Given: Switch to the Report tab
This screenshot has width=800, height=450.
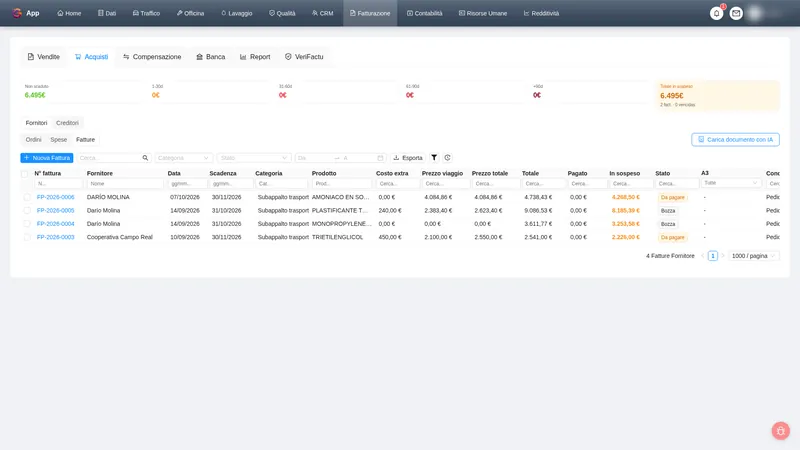Looking at the screenshot, I should (255, 57).
